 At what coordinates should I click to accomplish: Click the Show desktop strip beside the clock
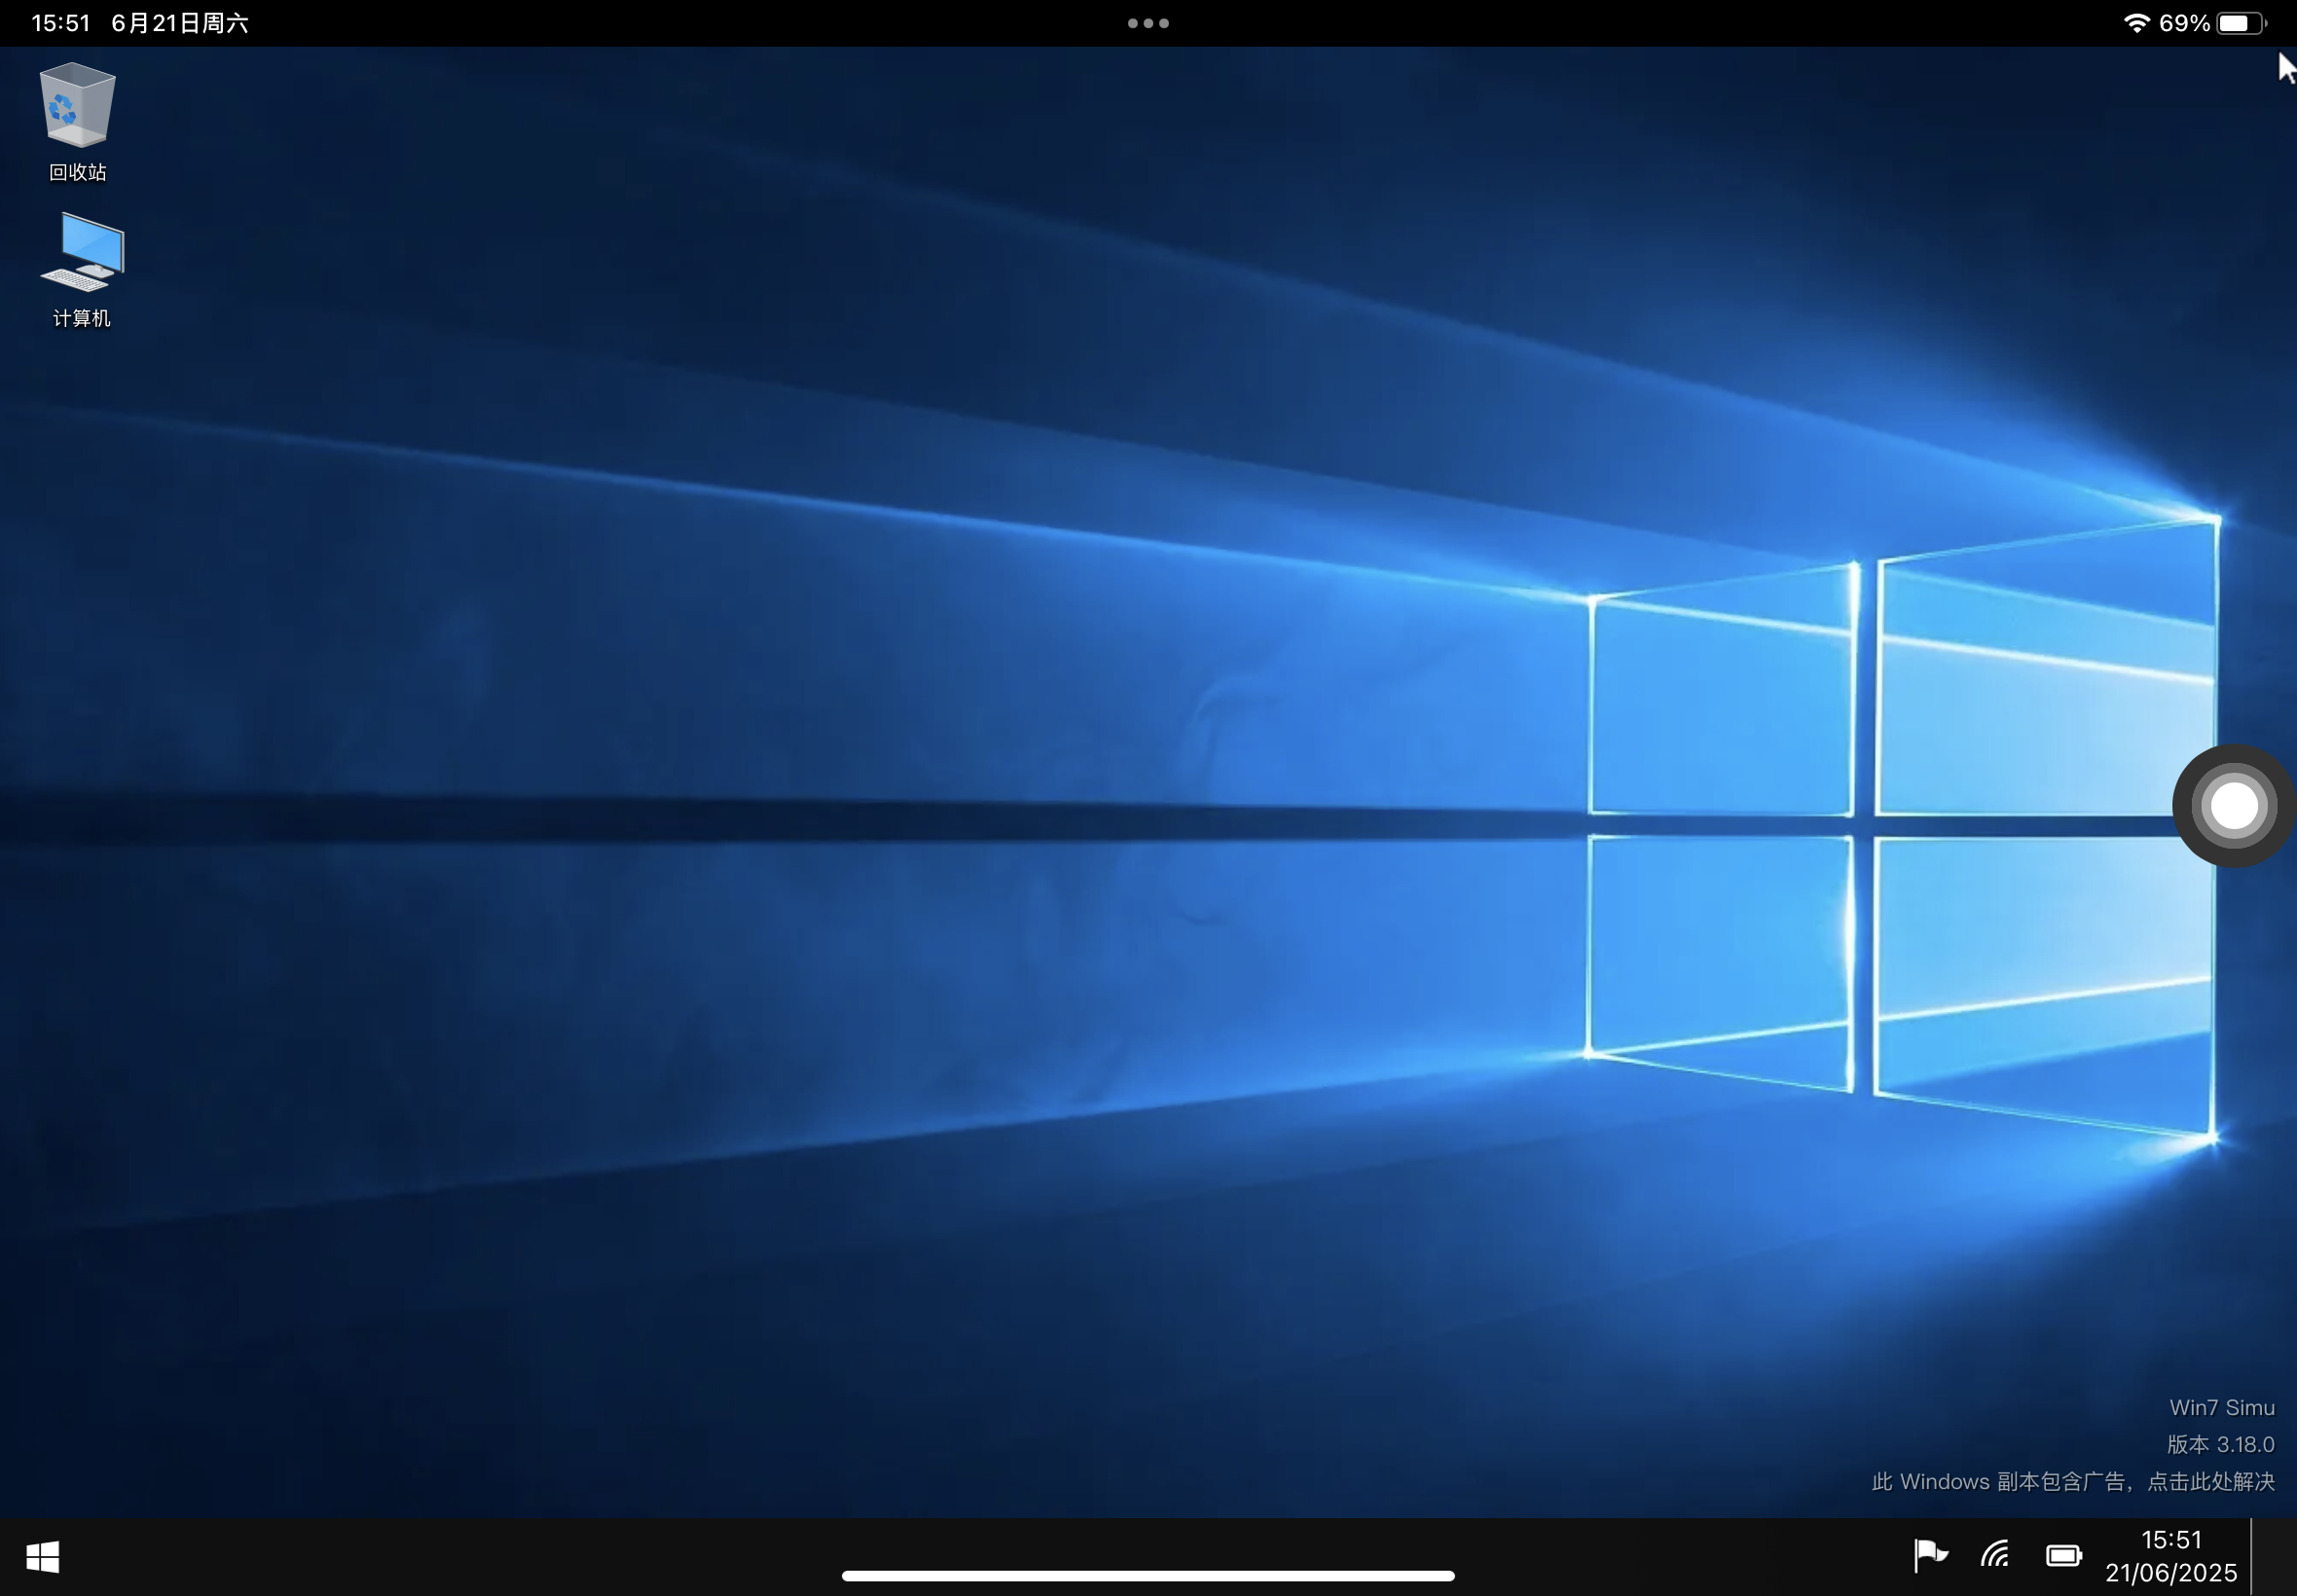(2273, 1556)
